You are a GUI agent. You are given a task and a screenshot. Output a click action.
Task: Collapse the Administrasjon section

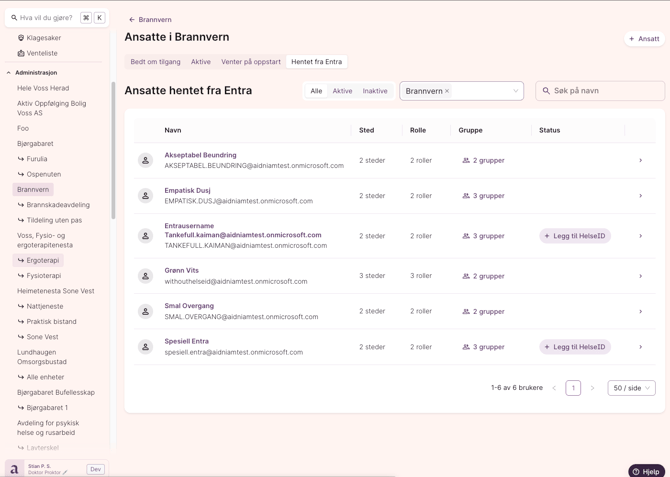click(x=9, y=73)
